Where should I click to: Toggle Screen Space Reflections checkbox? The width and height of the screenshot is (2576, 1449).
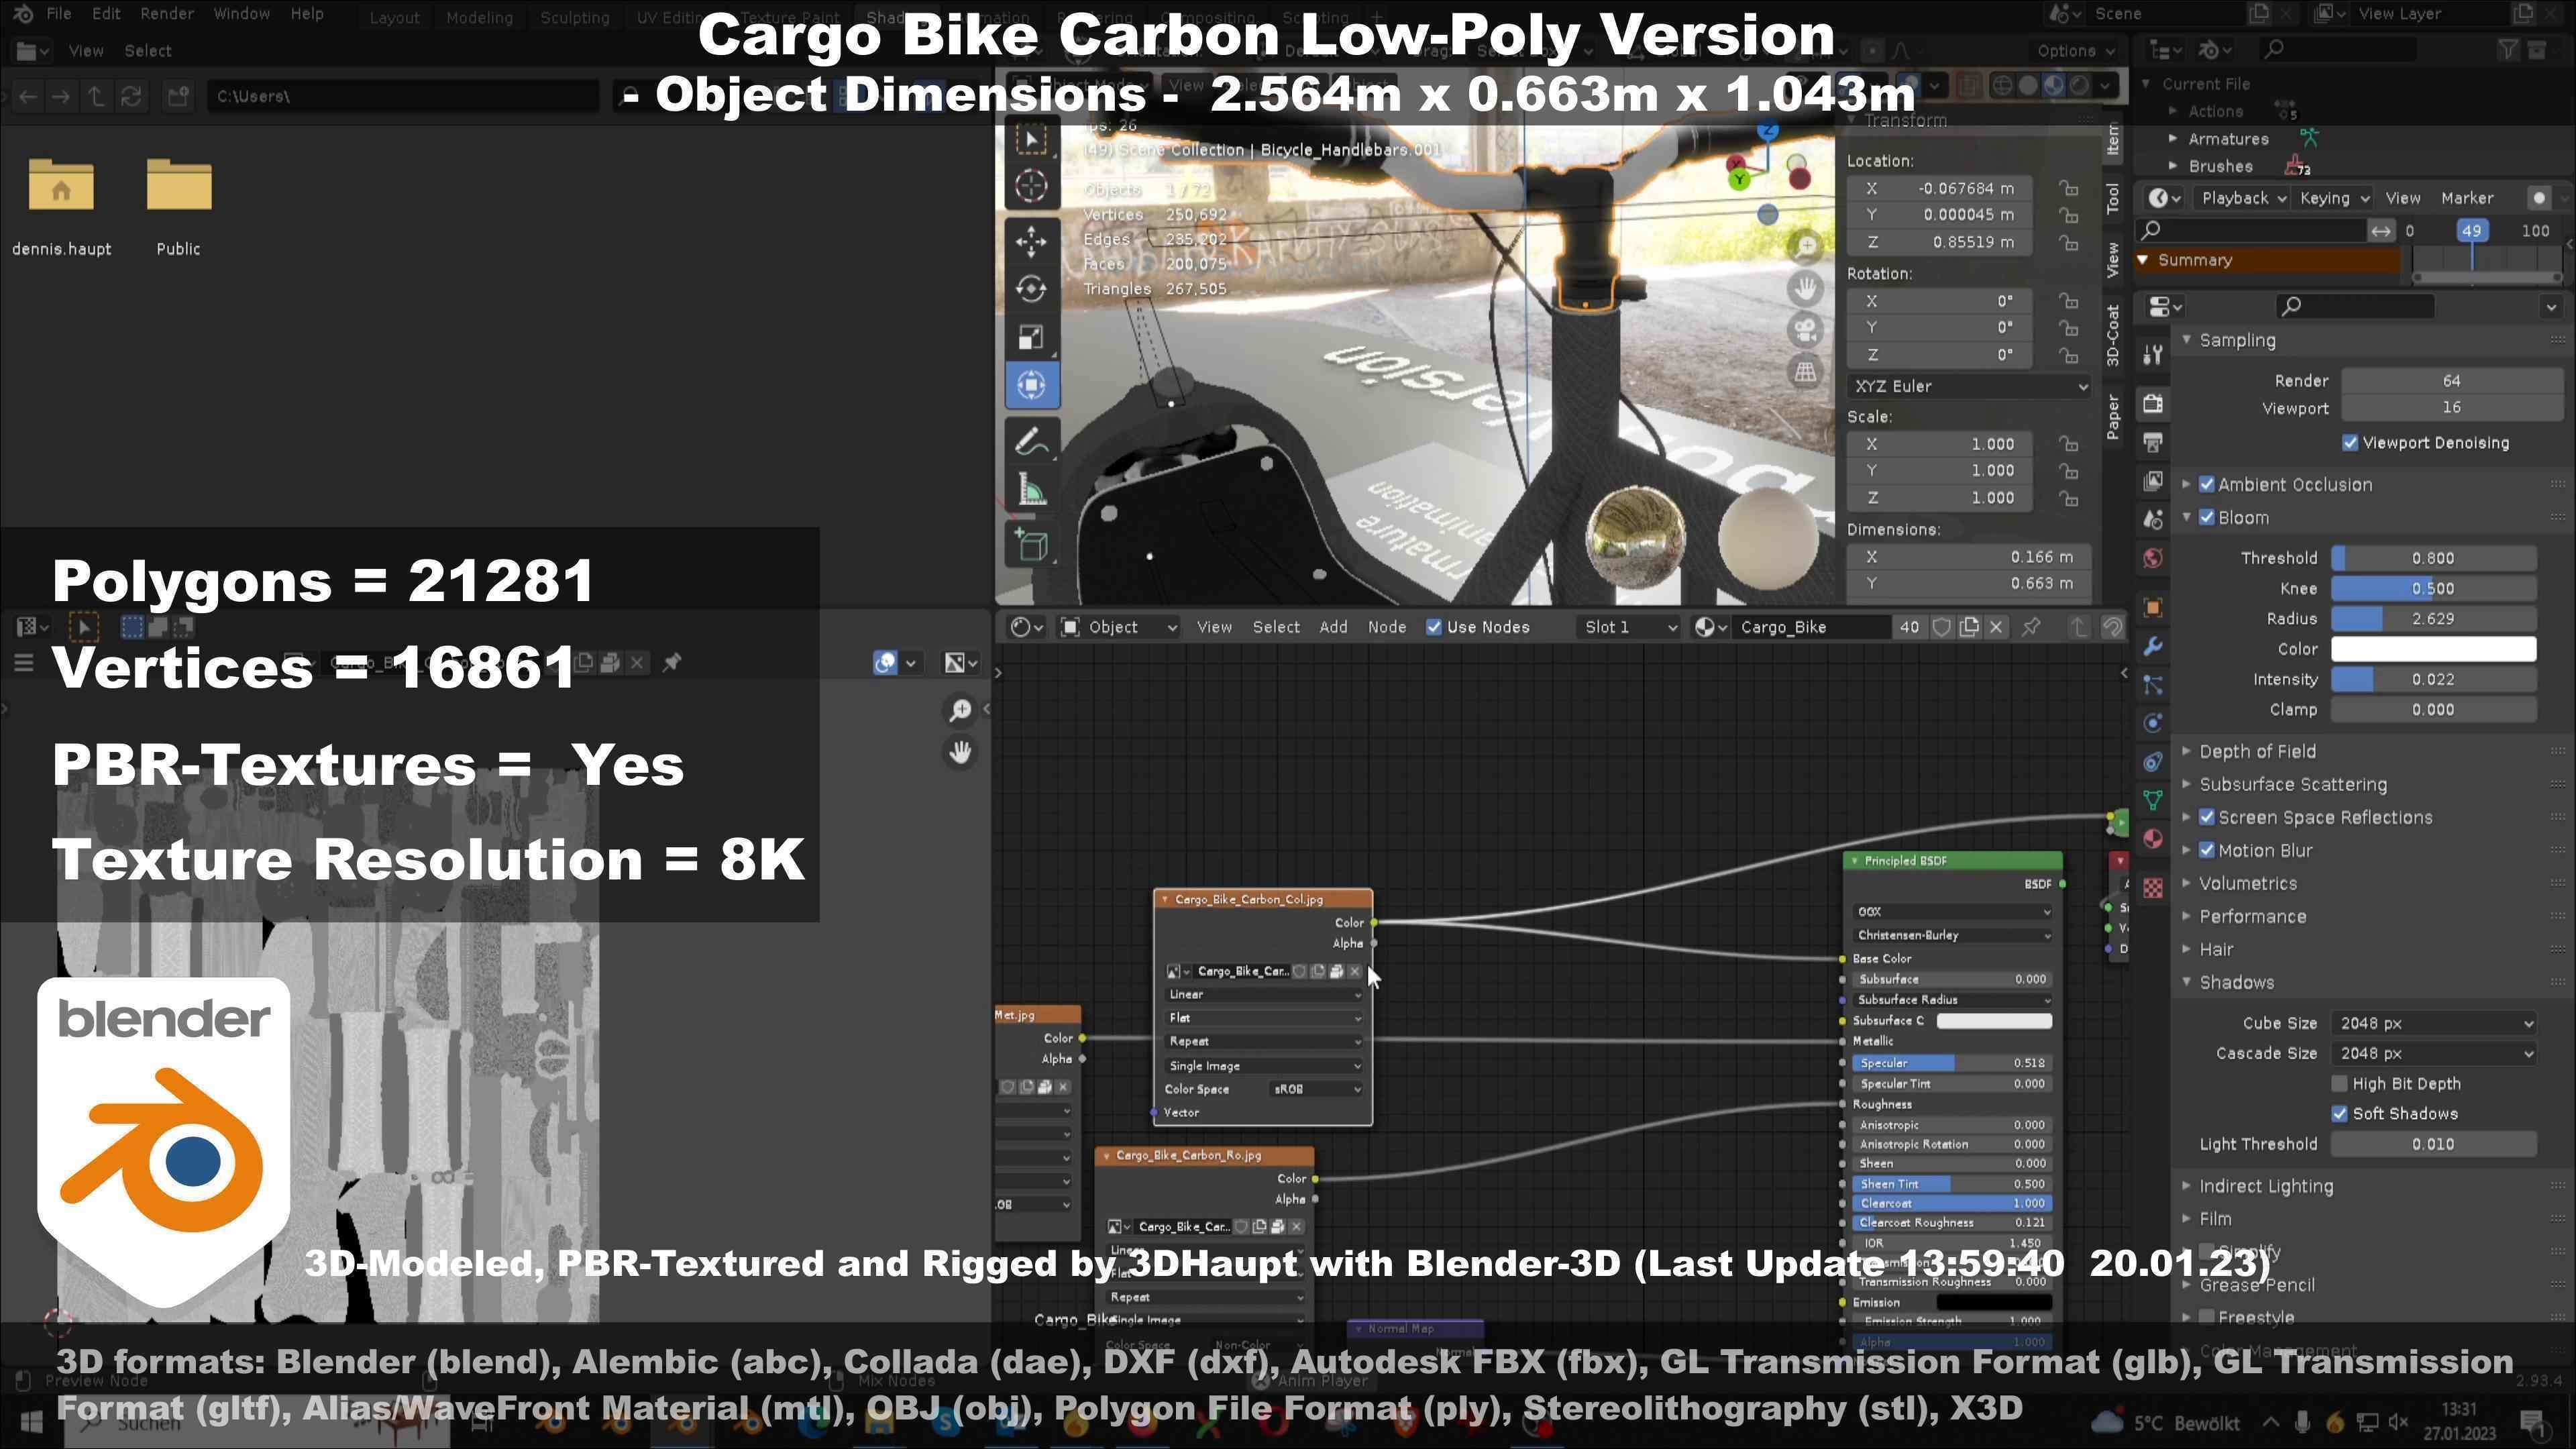coord(2207,818)
